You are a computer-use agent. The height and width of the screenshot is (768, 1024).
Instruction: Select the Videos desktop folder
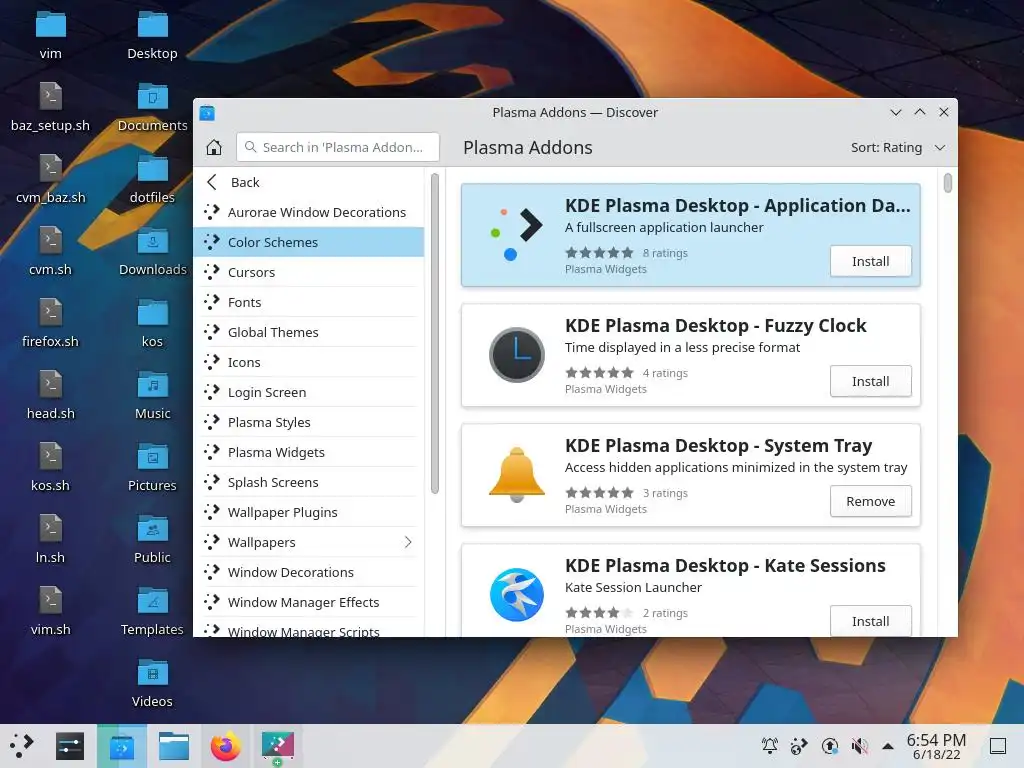click(152, 682)
